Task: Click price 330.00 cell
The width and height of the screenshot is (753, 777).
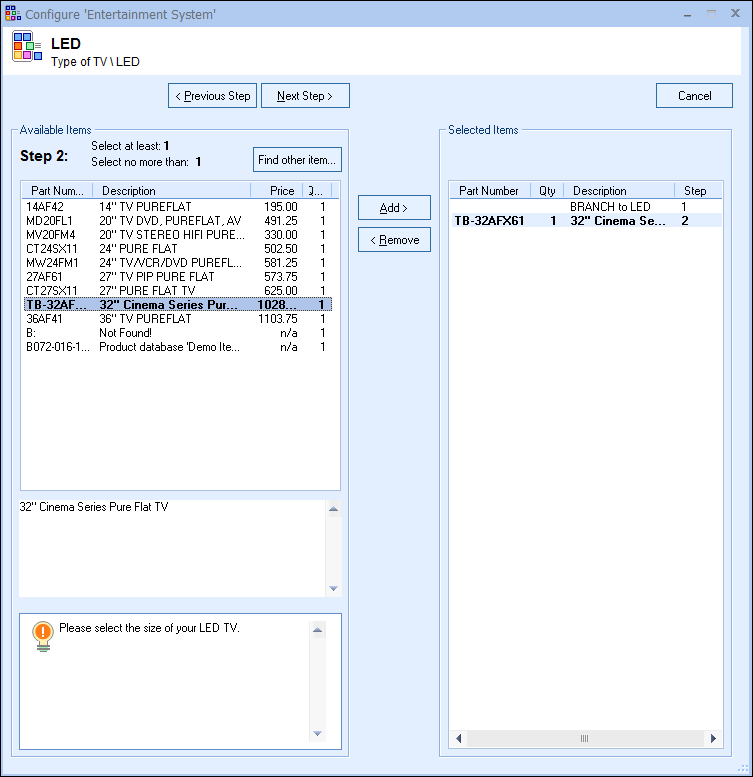Action: (x=281, y=234)
